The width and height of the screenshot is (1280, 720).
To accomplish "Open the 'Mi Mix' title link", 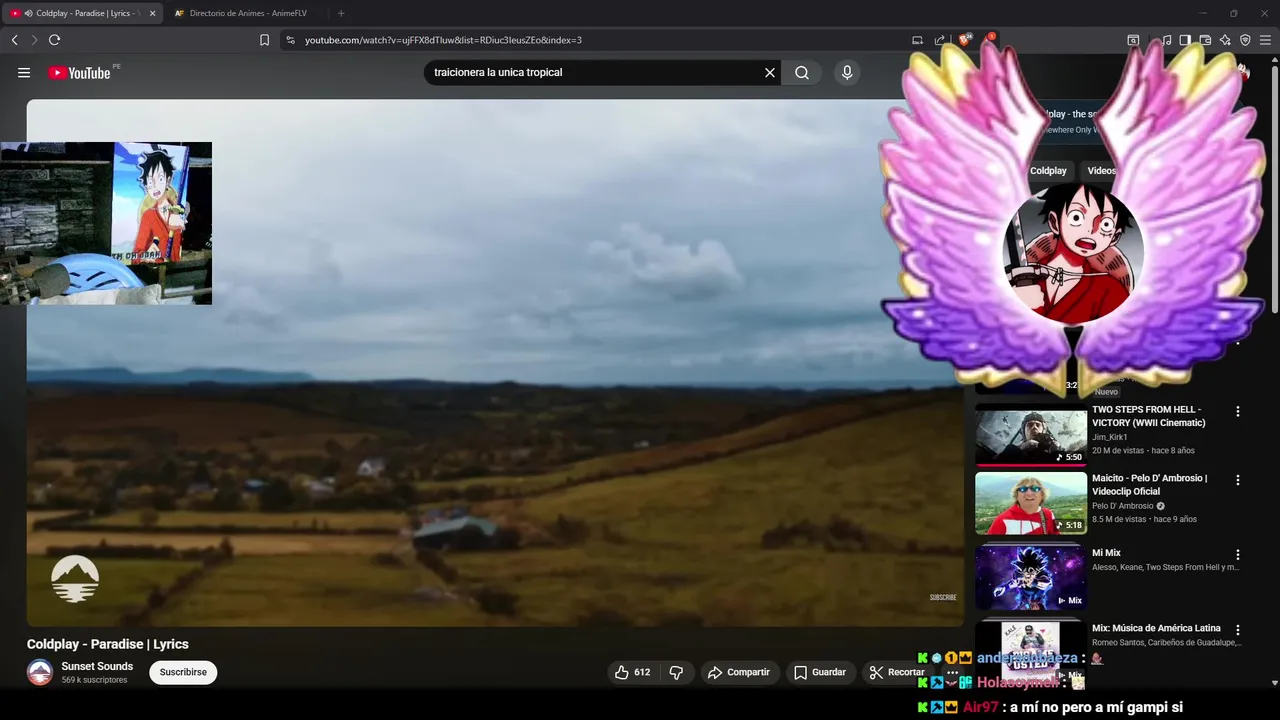I will point(1106,553).
